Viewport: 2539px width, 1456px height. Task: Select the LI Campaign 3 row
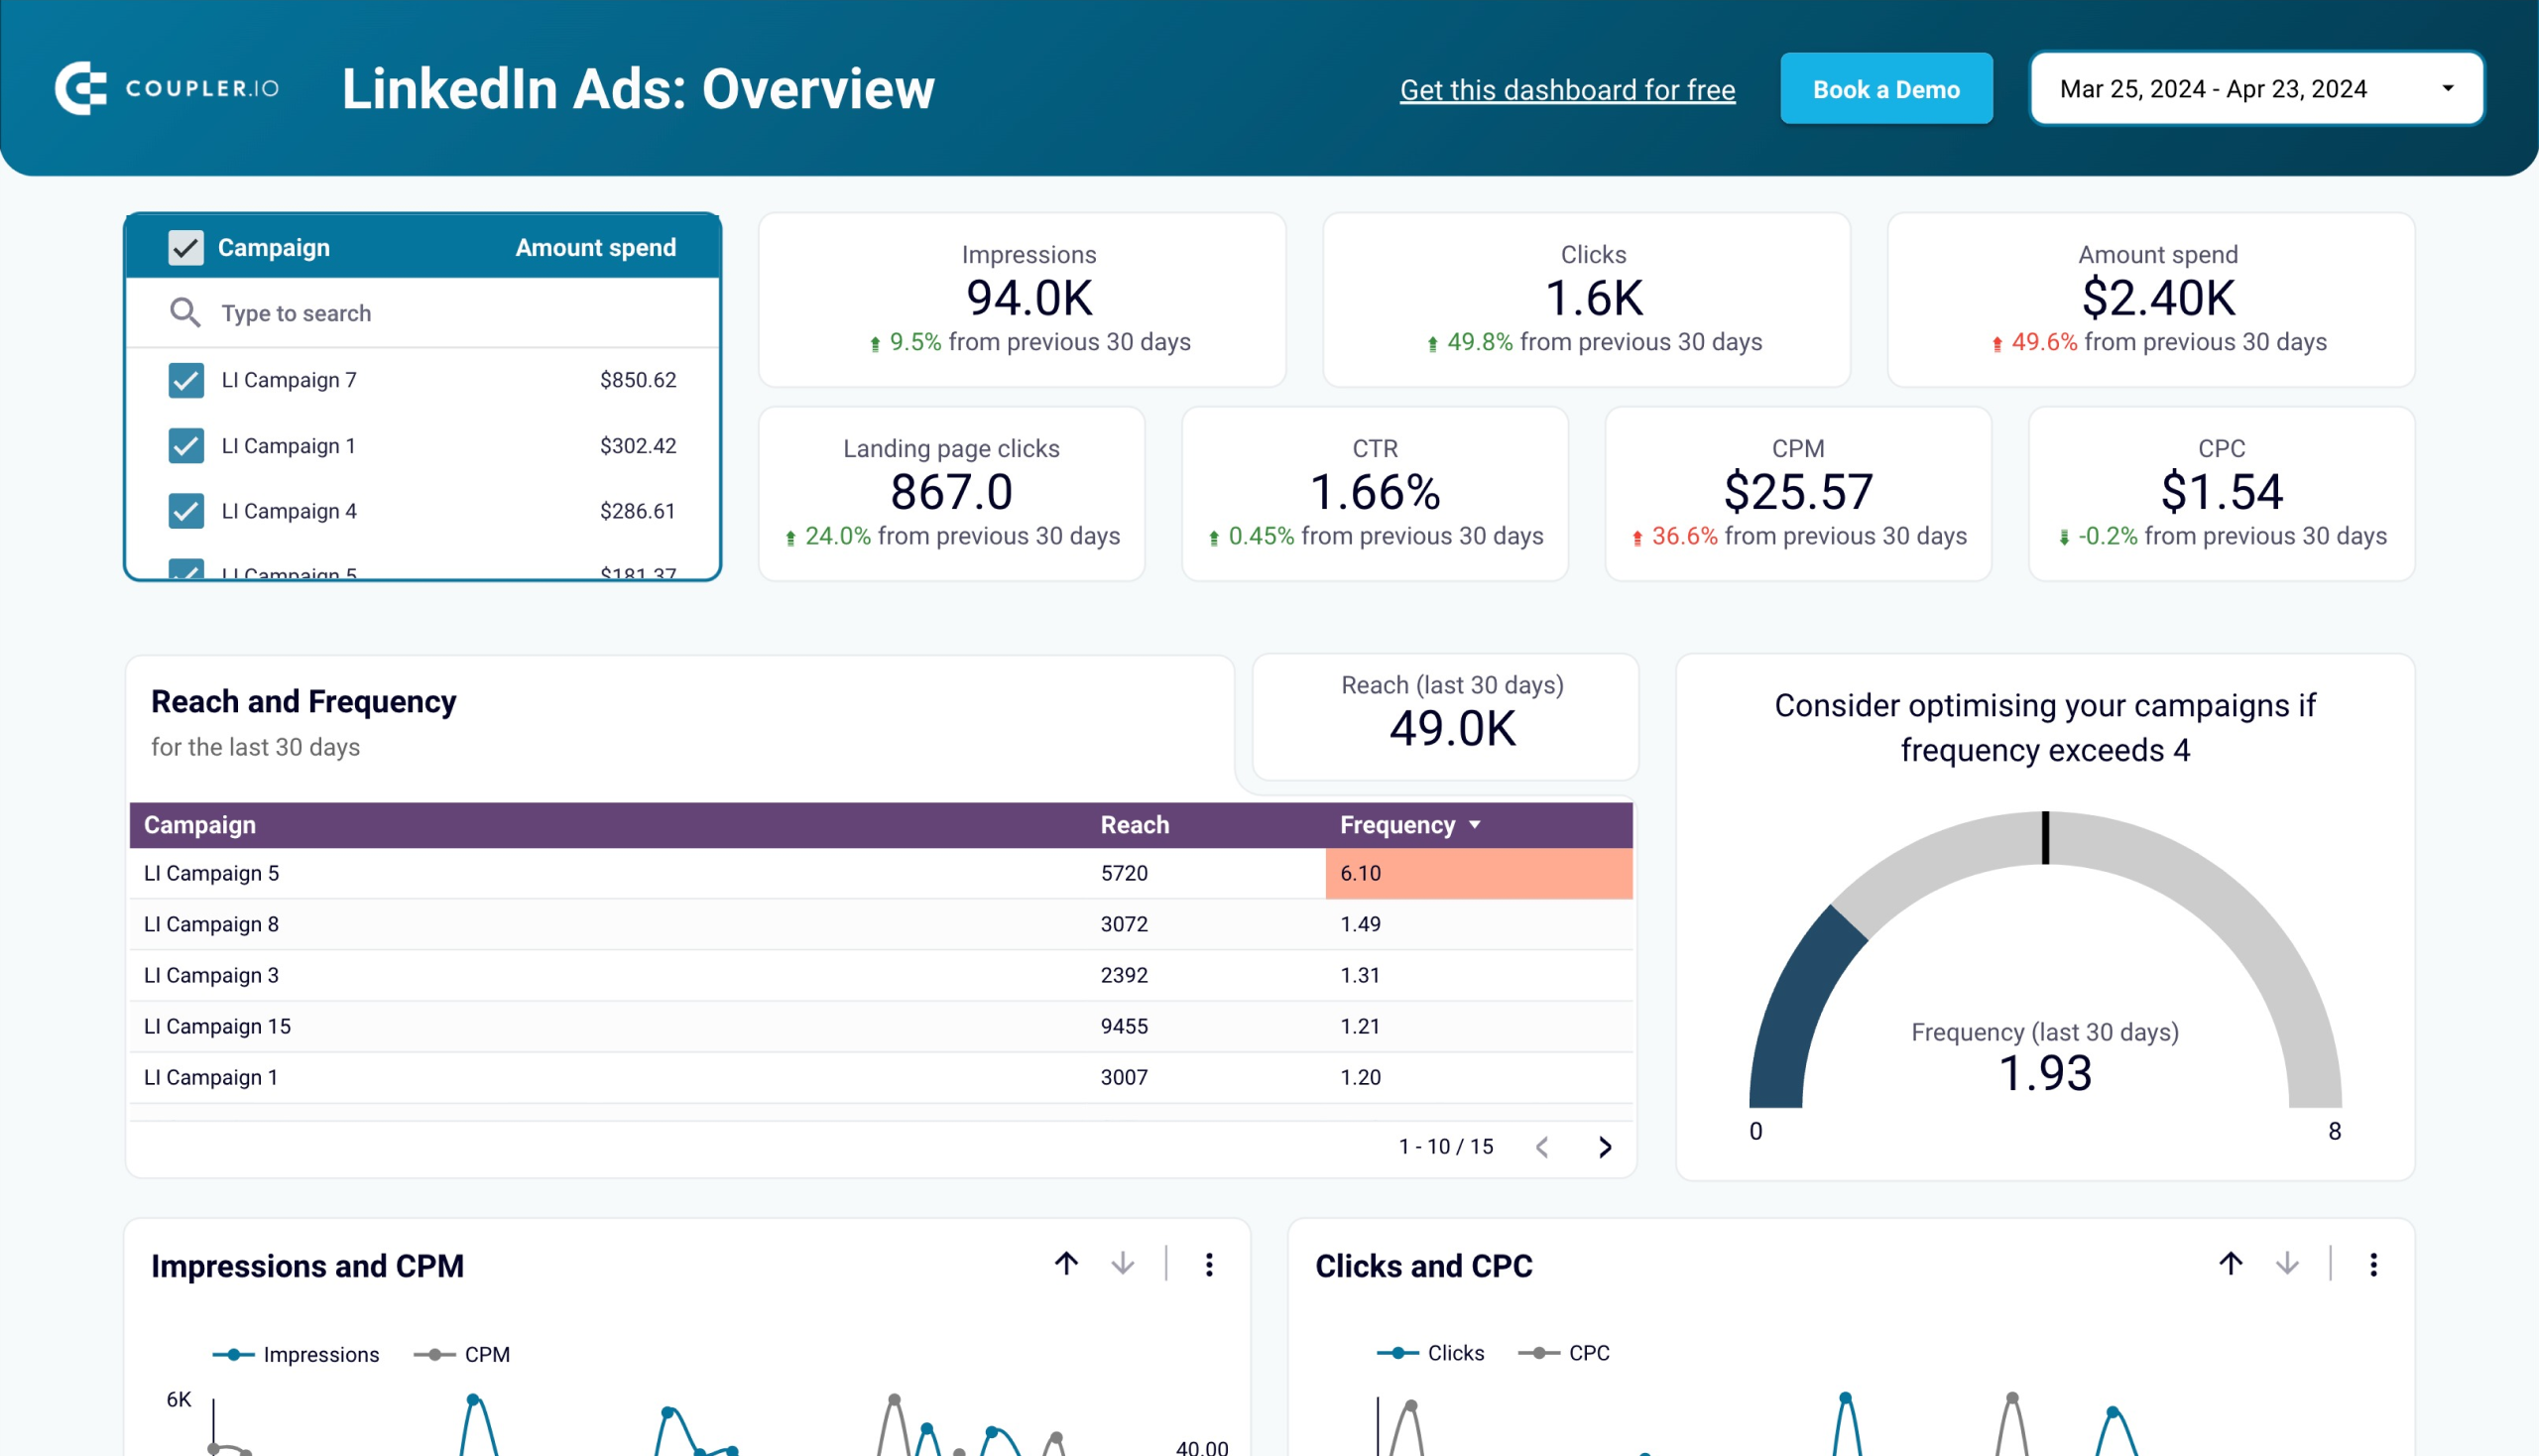coord(880,975)
